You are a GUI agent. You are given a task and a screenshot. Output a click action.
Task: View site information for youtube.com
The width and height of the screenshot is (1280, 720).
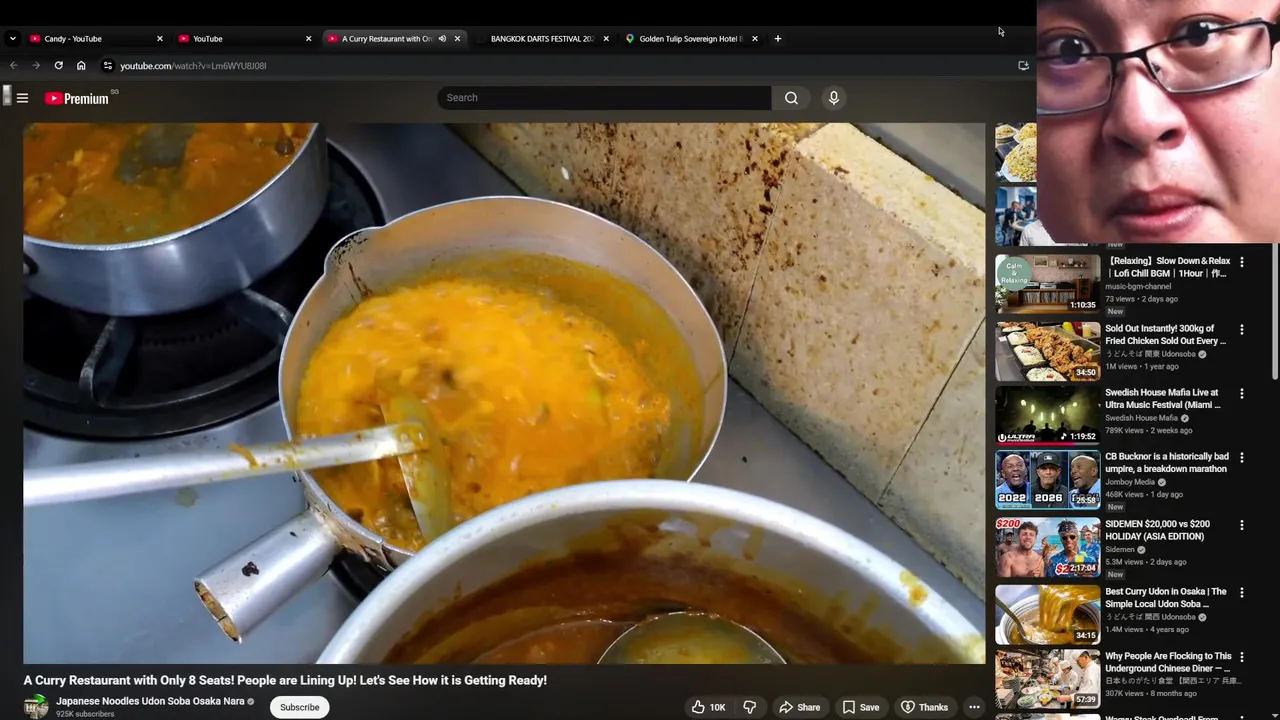coord(107,66)
